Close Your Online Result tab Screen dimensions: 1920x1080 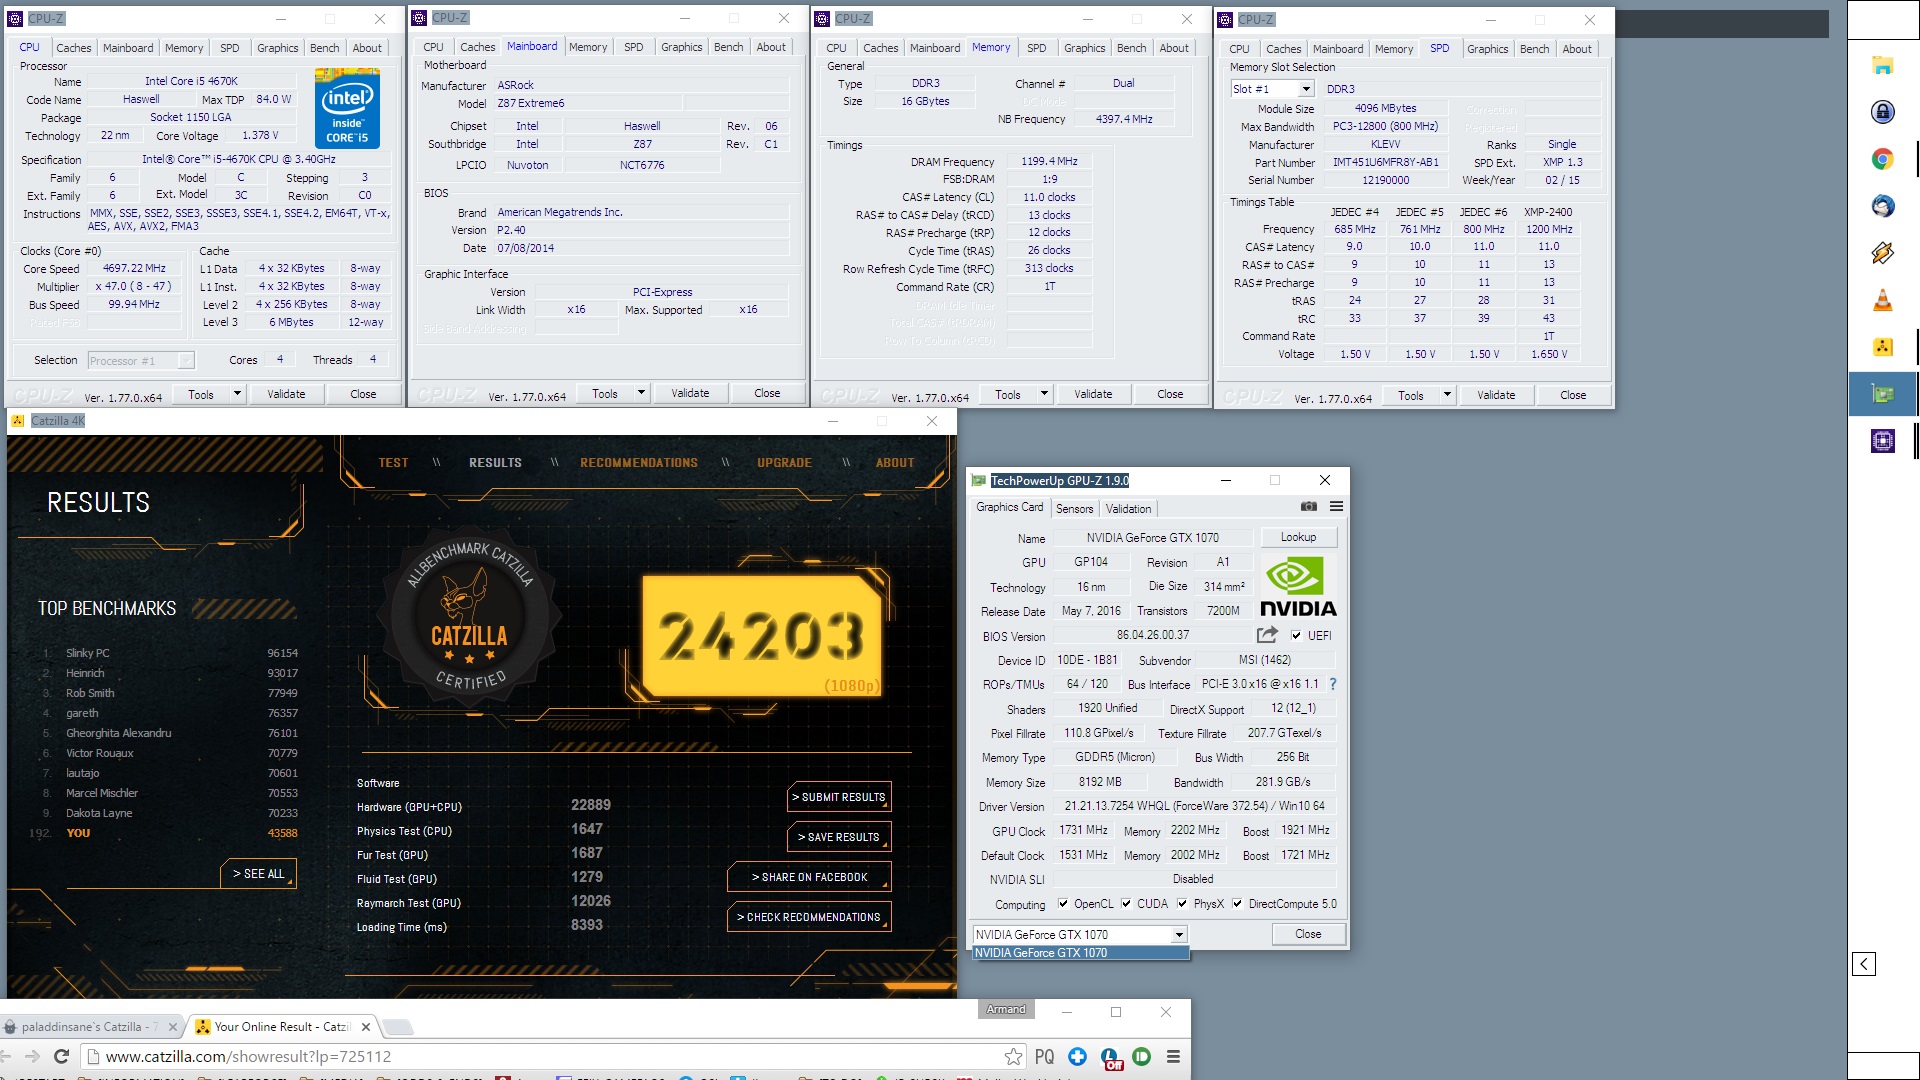click(365, 1027)
